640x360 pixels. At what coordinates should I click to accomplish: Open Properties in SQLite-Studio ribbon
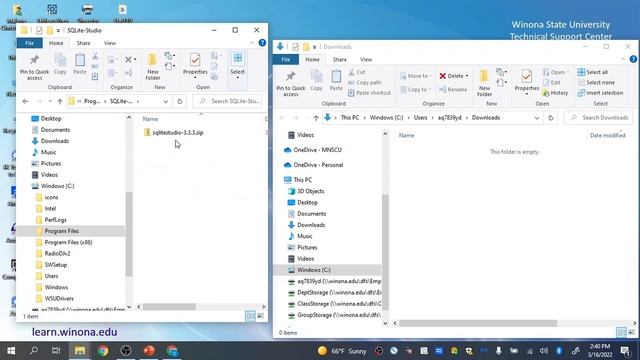[x=195, y=66]
